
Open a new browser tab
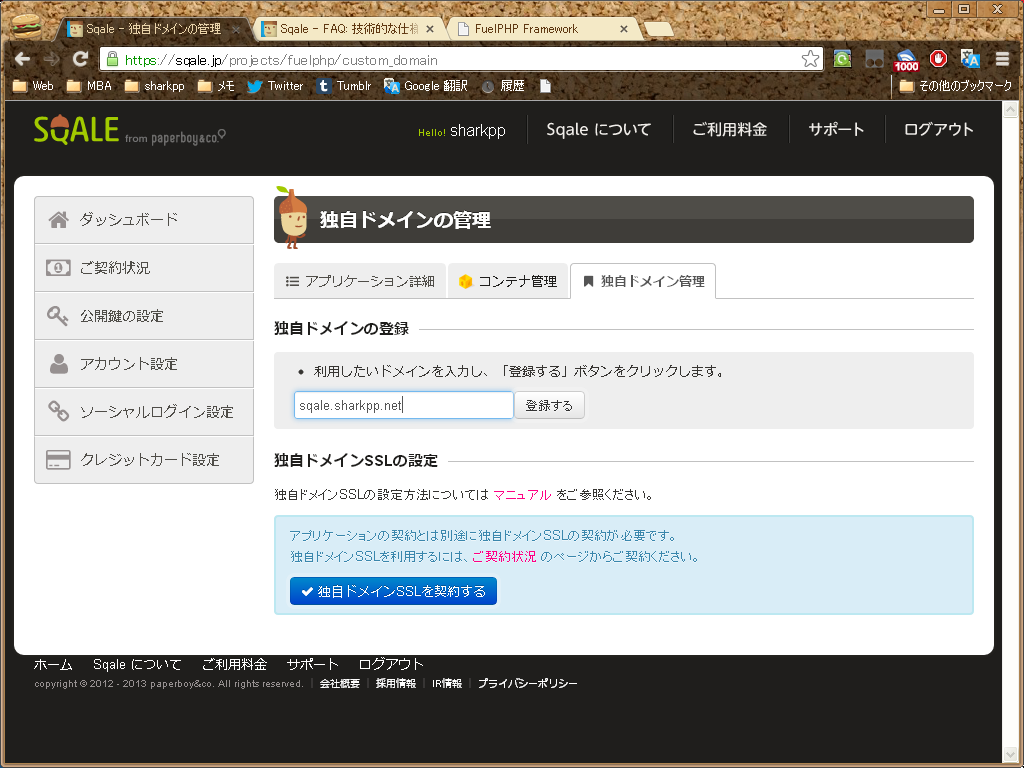point(658,29)
